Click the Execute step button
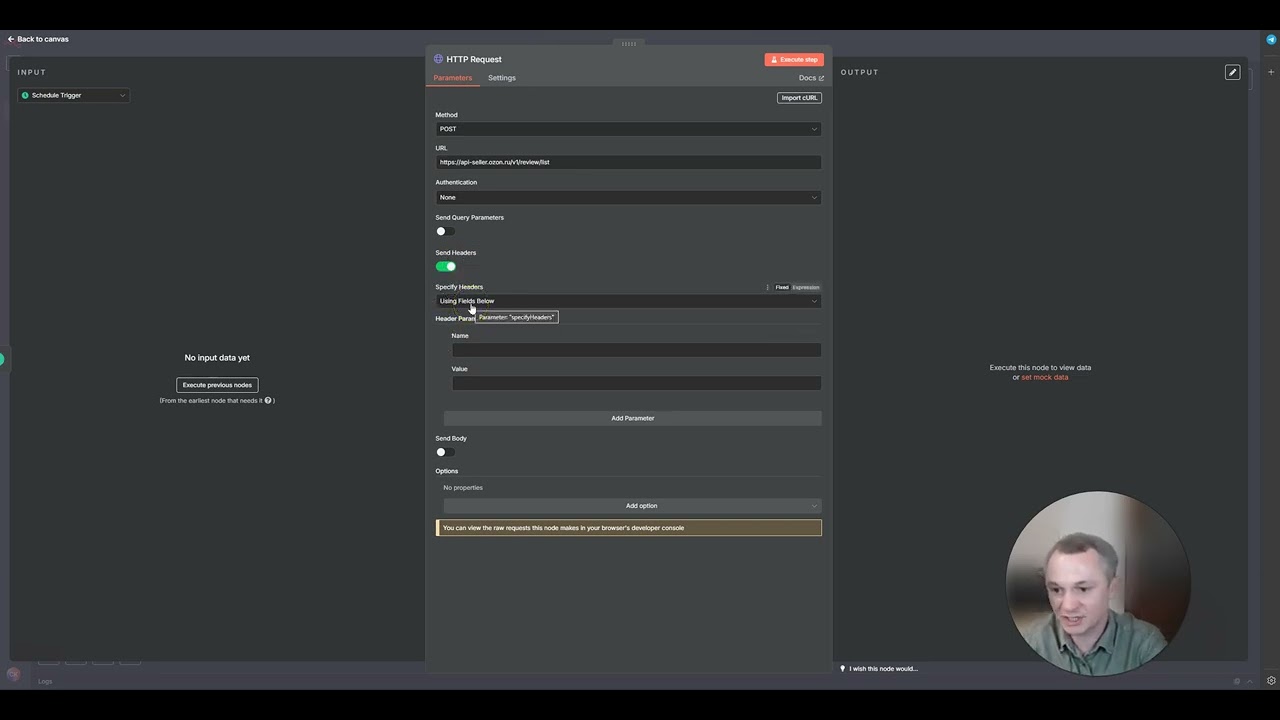Image resolution: width=1280 pixels, height=720 pixels. [x=794, y=59]
